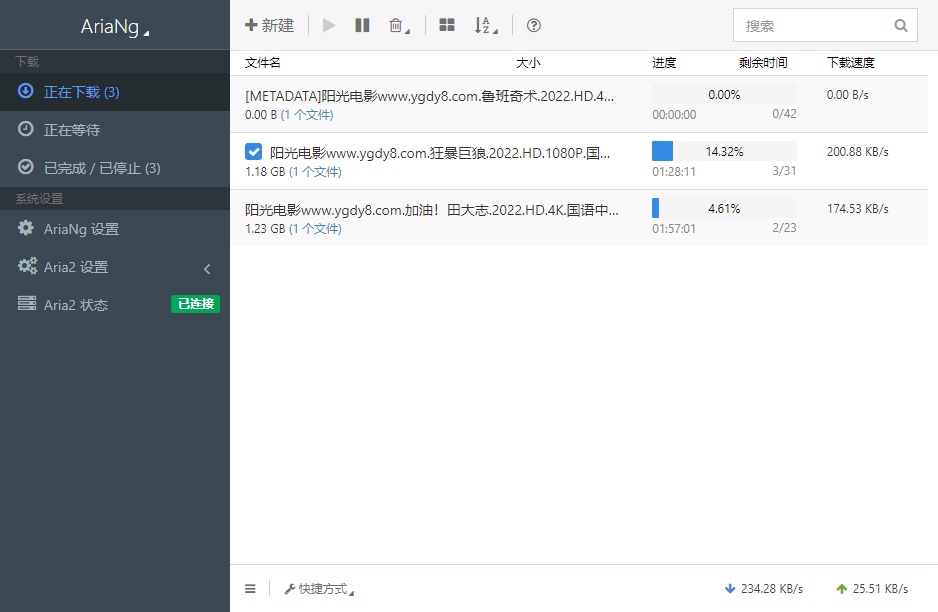Screen dimensions: 938x612
Task: Click the select-all grid icon
Action: point(447,25)
